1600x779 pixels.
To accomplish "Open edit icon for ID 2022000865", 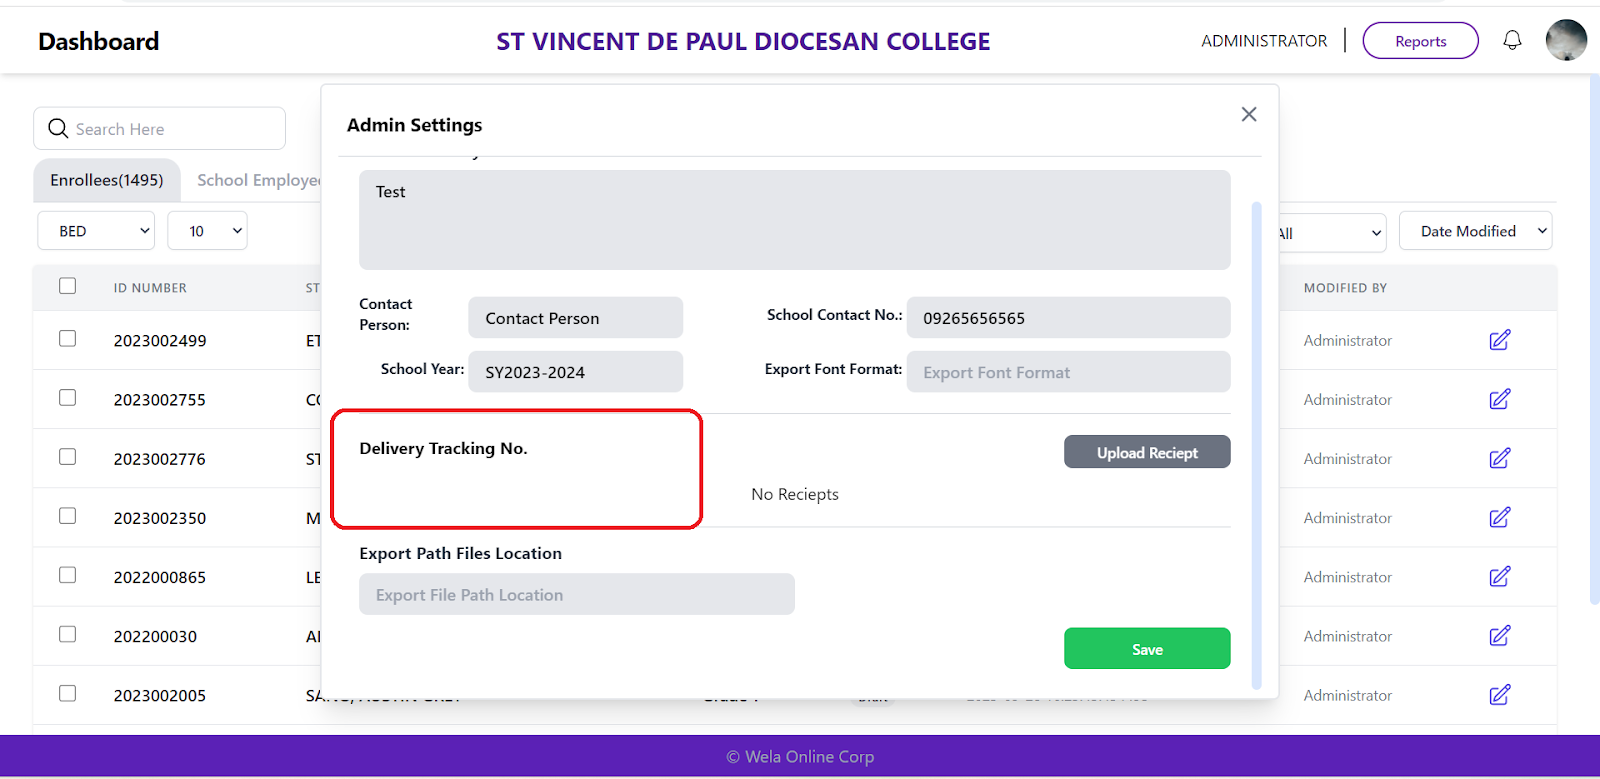I will [x=1499, y=577].
